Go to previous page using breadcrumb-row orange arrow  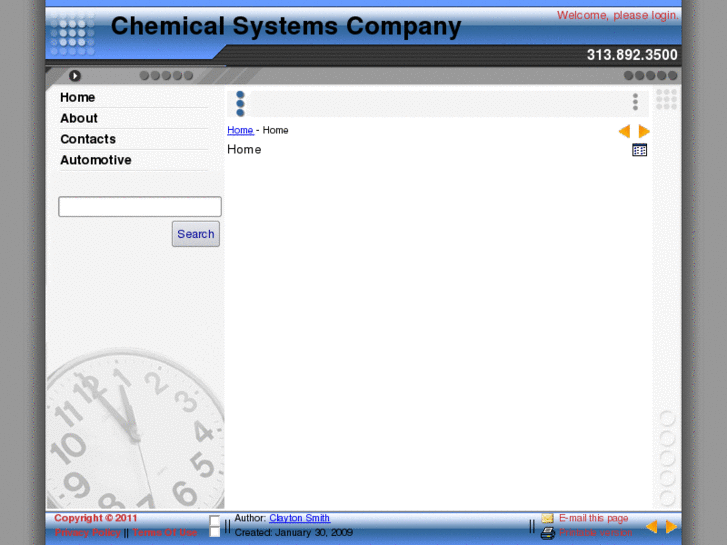(x=624, y=131)
